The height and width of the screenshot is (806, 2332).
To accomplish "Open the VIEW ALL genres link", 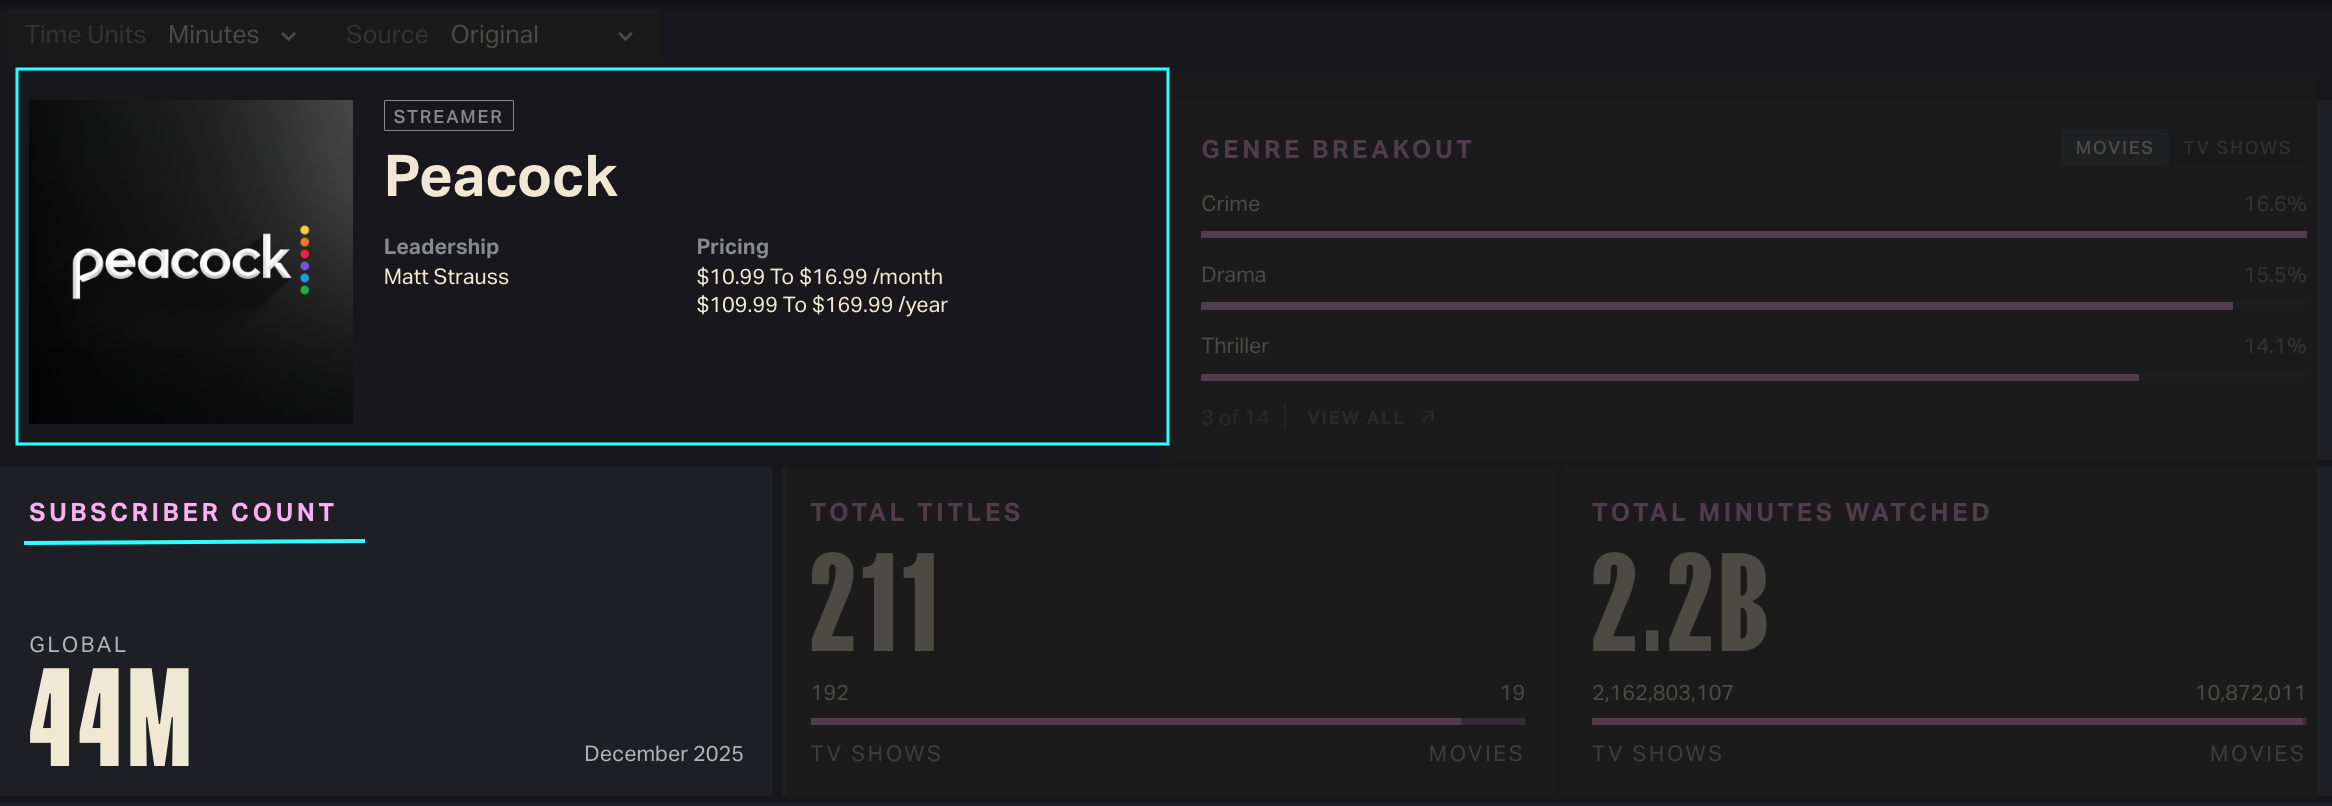I will [1355, 418].
